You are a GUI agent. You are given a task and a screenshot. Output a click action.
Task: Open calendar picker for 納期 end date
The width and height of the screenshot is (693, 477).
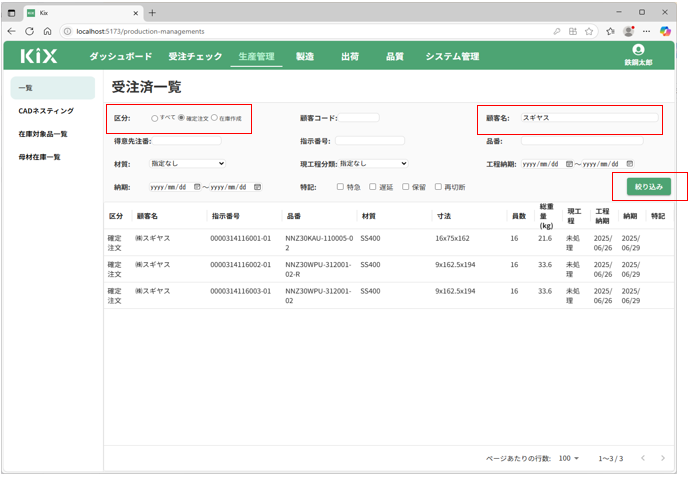tap(257, 187)
